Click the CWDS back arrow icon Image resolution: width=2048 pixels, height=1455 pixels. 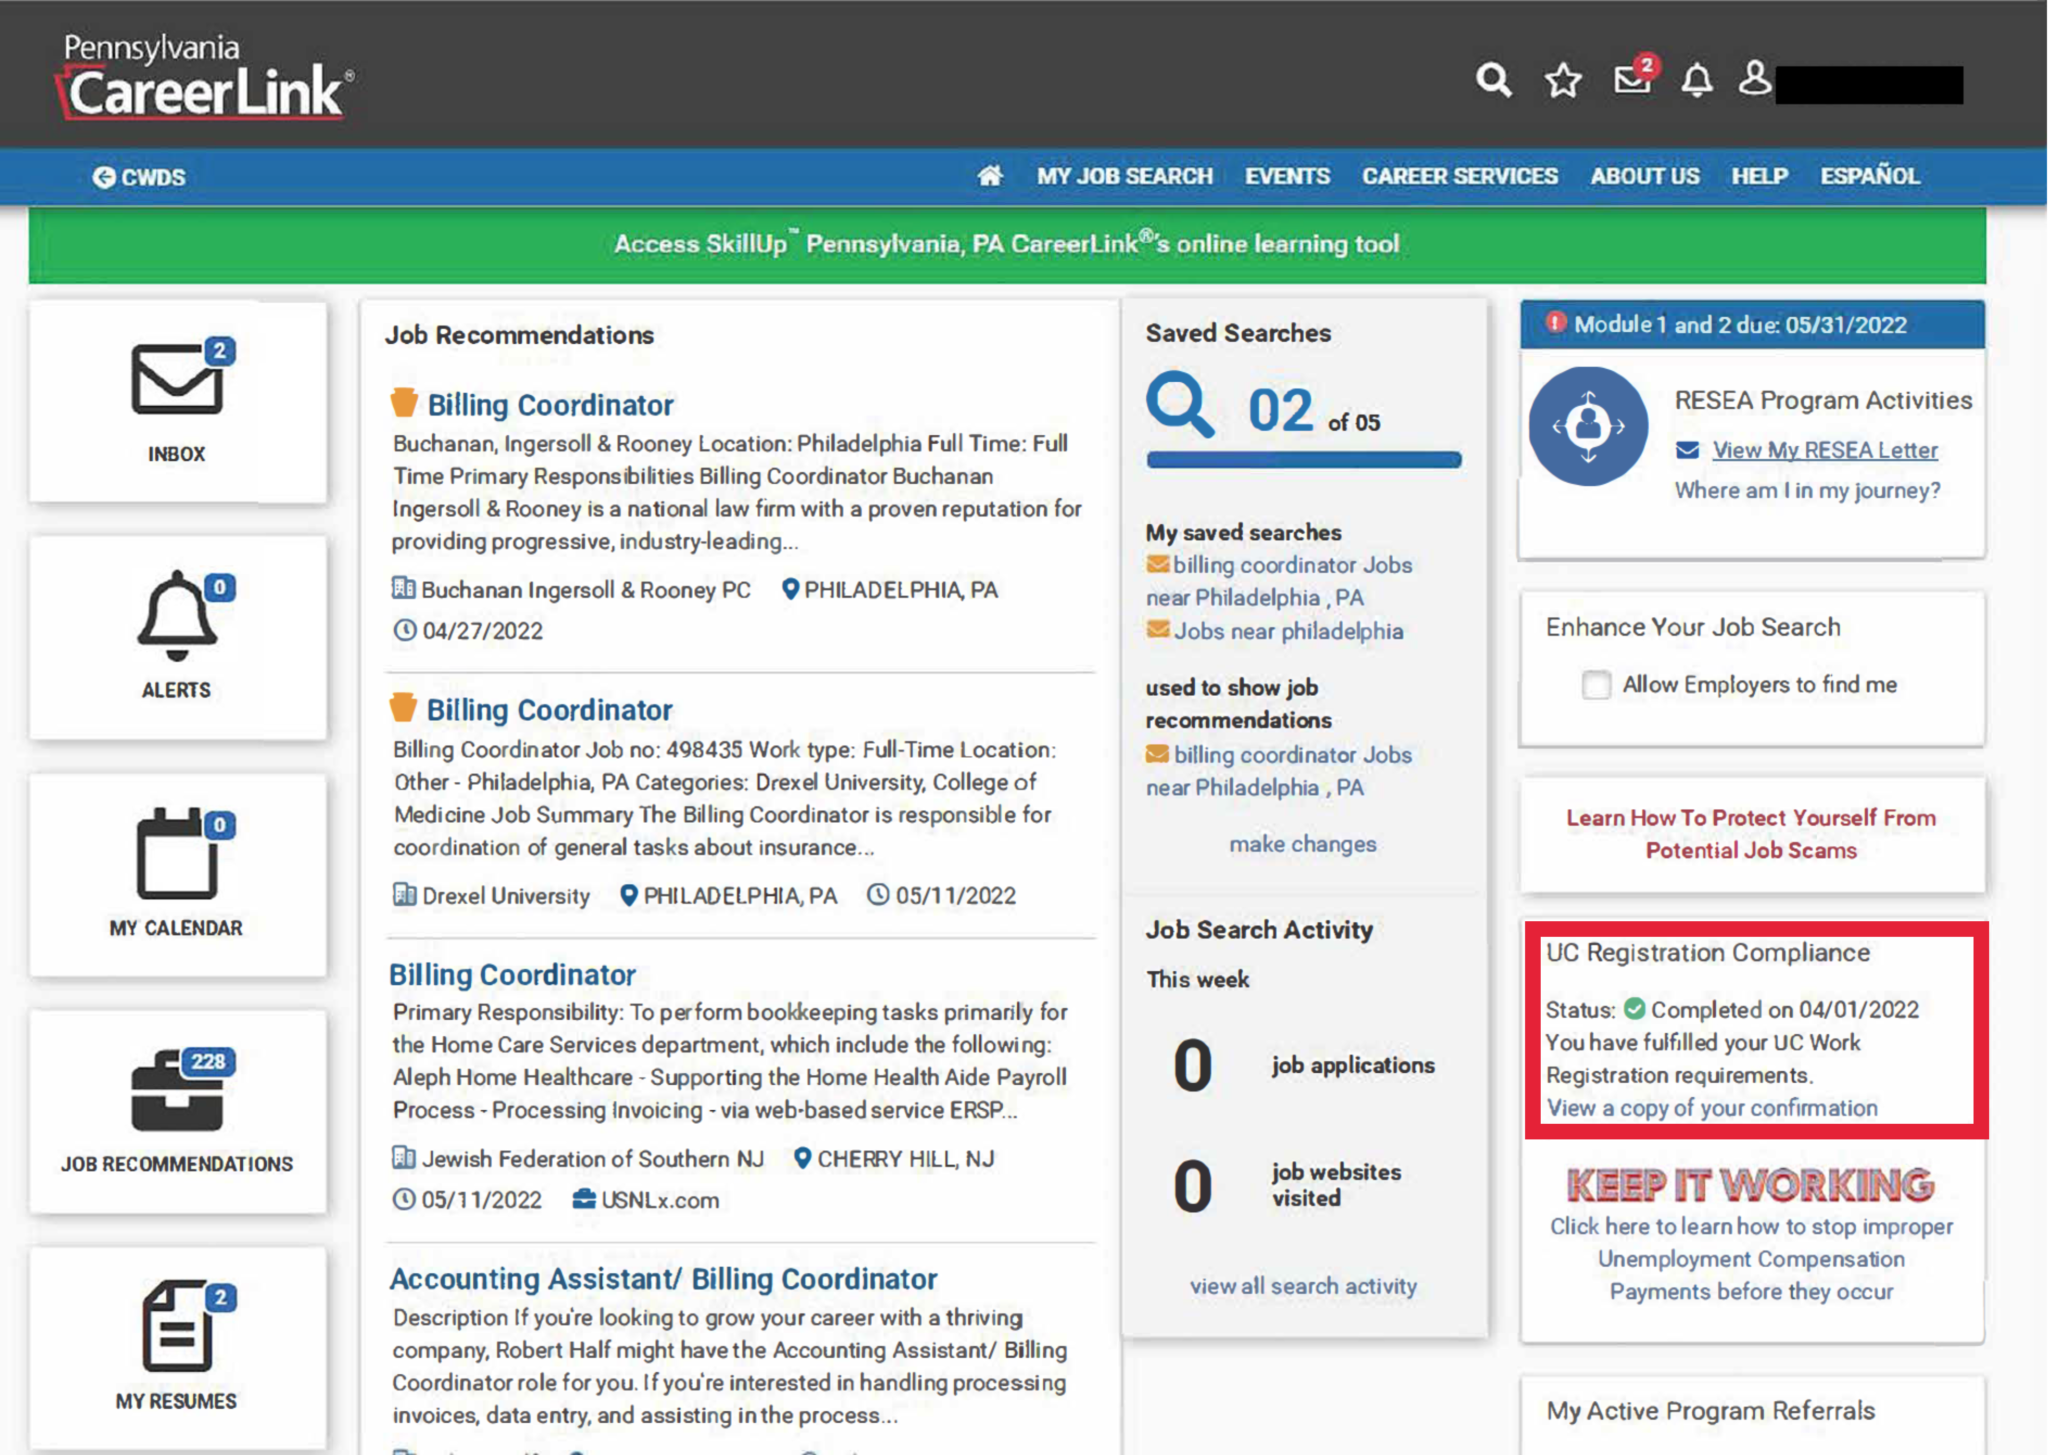(x=104, y=176)
